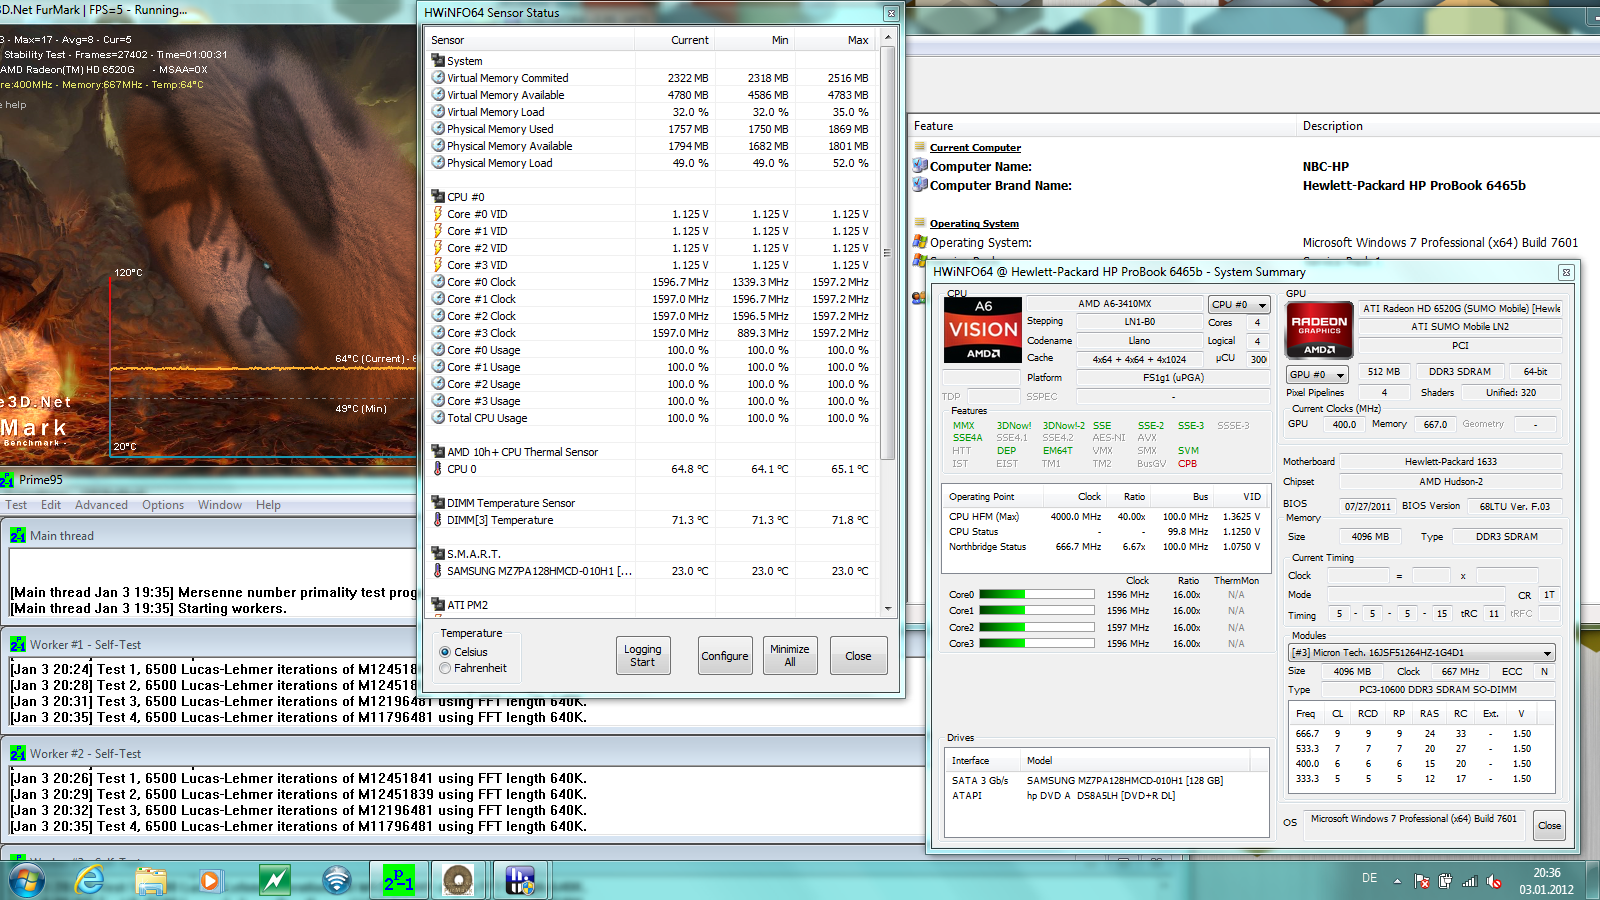Open the memory Modules dropdown
Image resolution: width=1600 pixels, height=900 pixels.
[x=1422, y=653]
